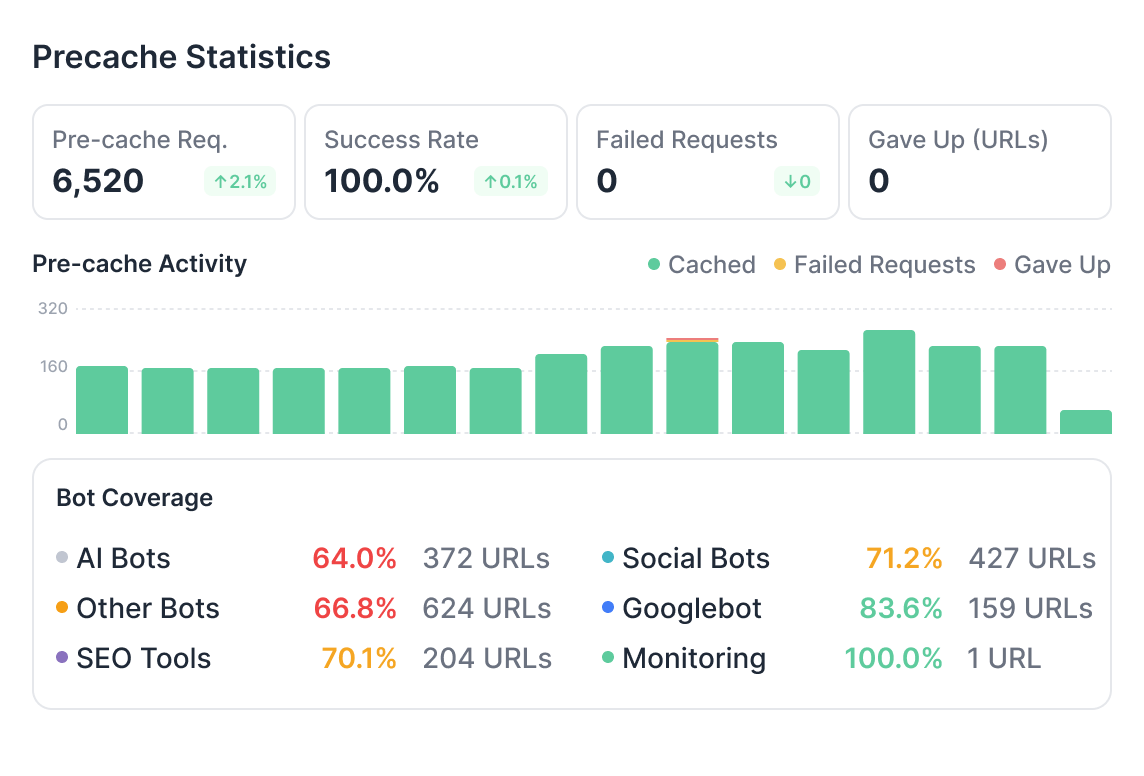Click the green Cached legend dot
The width and height of the screenshot is (1144, 776).
click(654, 264)
